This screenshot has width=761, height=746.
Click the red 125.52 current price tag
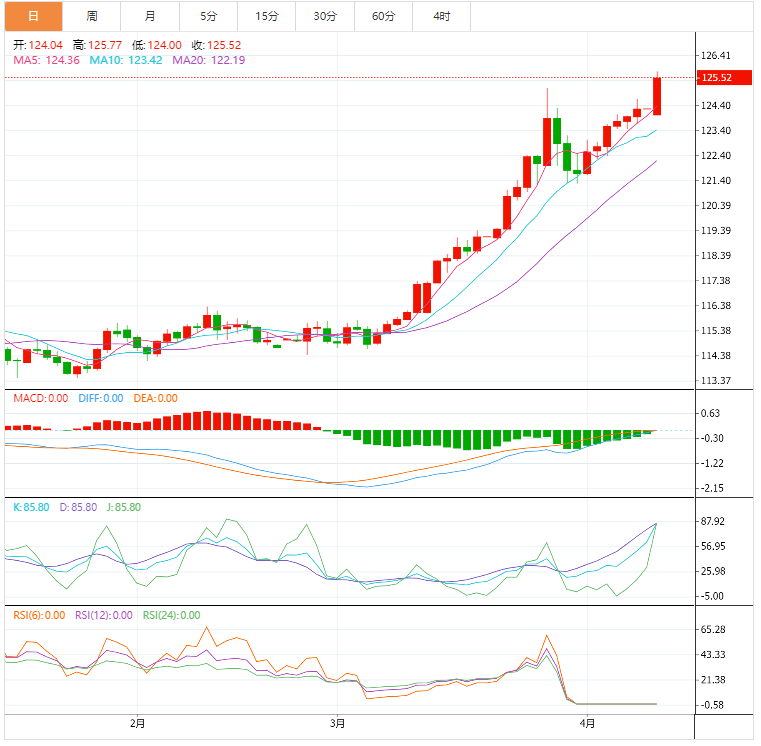718,78
